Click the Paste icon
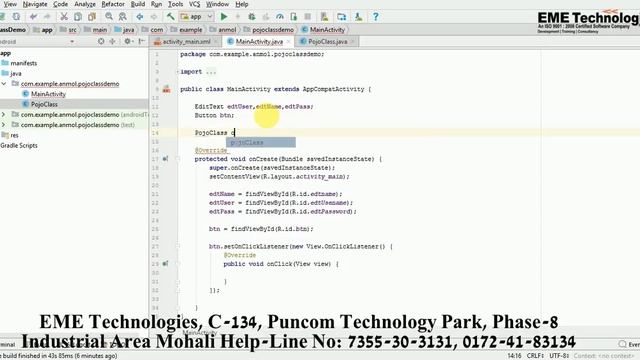The height and width of the screenshot is (360, 640). (x=92, y=17)
